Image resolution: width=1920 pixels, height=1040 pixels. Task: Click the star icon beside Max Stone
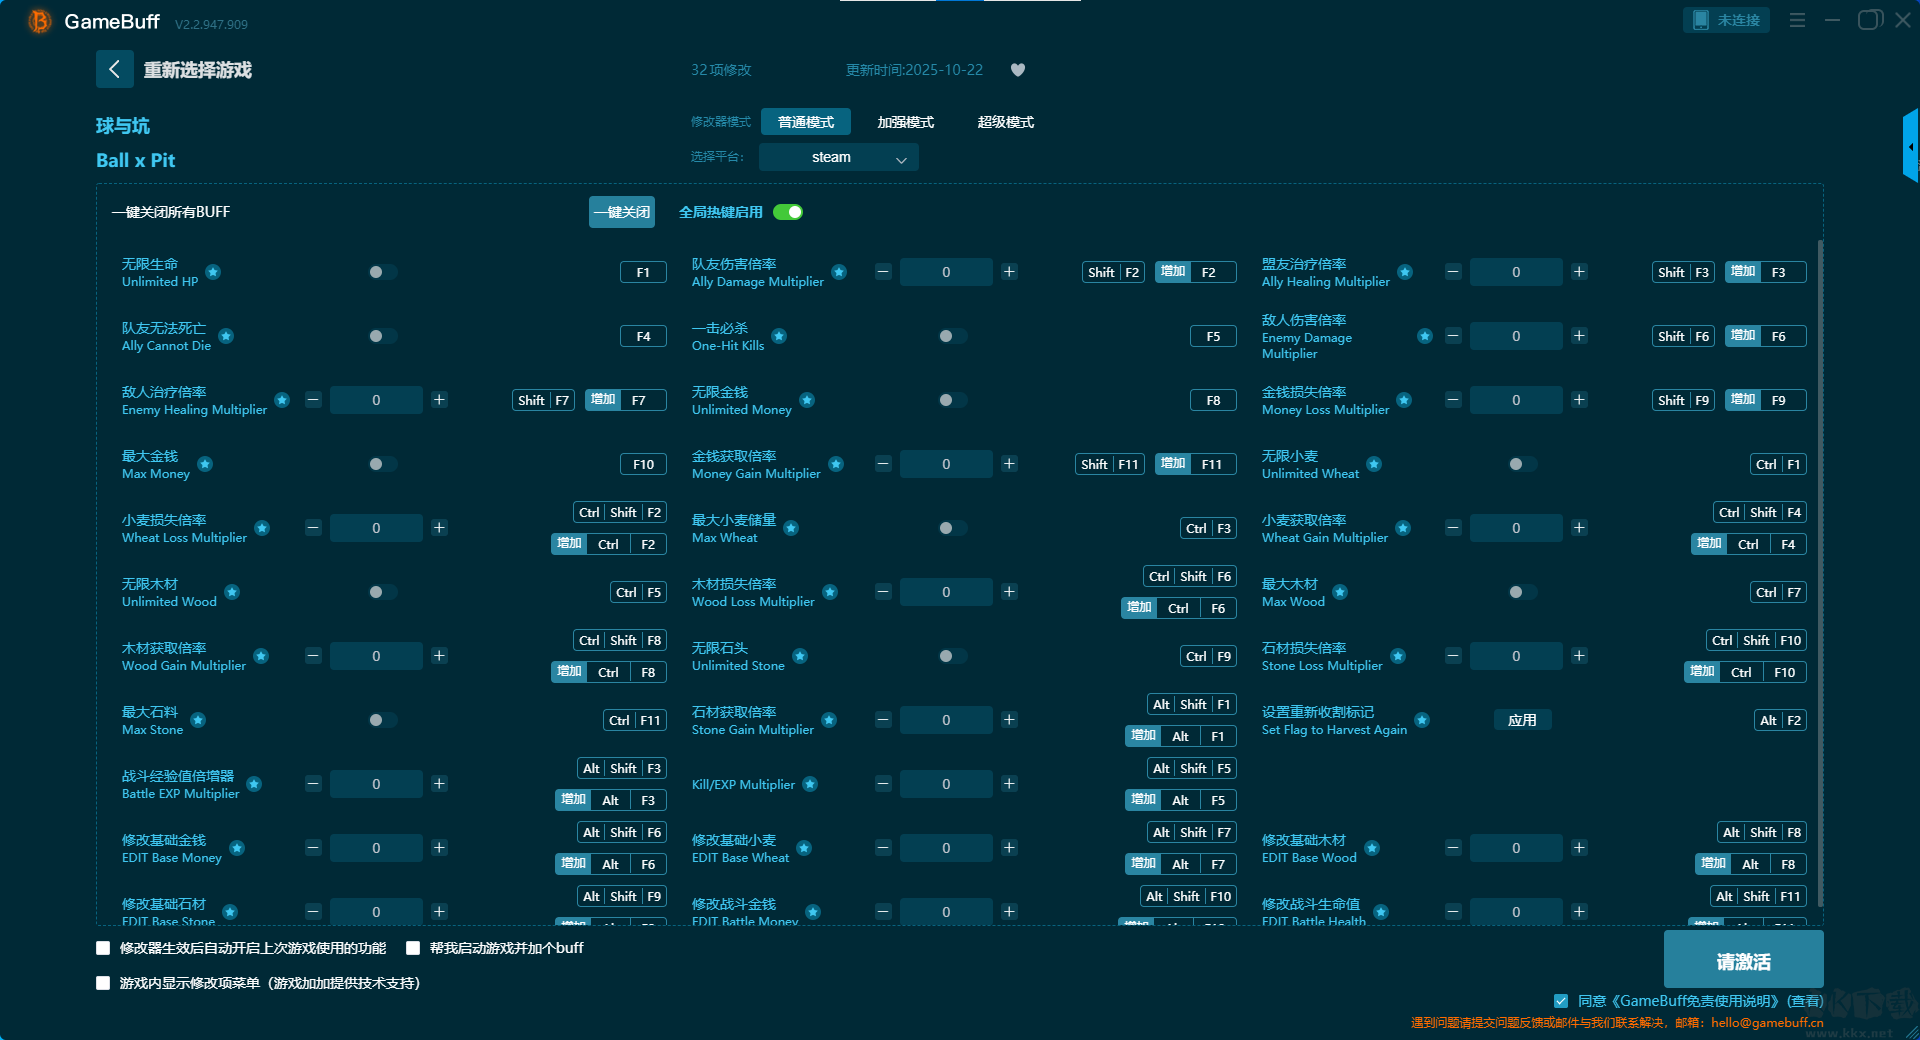[198, 720]
